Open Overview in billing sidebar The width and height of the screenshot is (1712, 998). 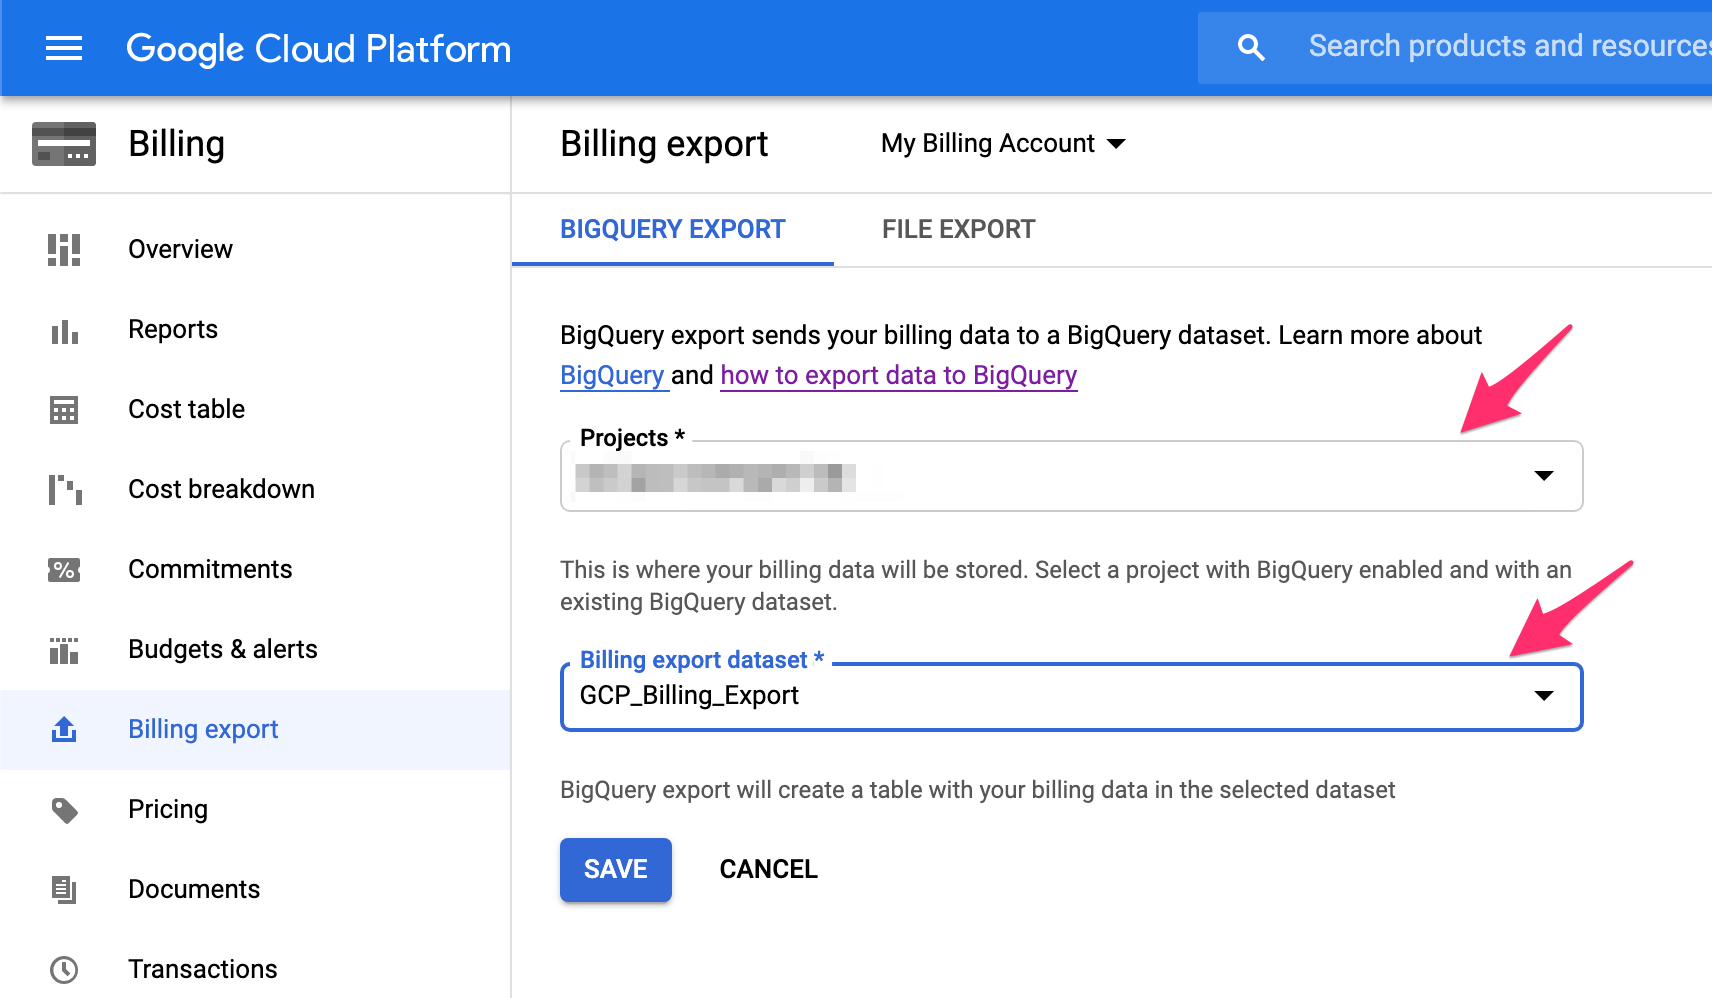180,249
